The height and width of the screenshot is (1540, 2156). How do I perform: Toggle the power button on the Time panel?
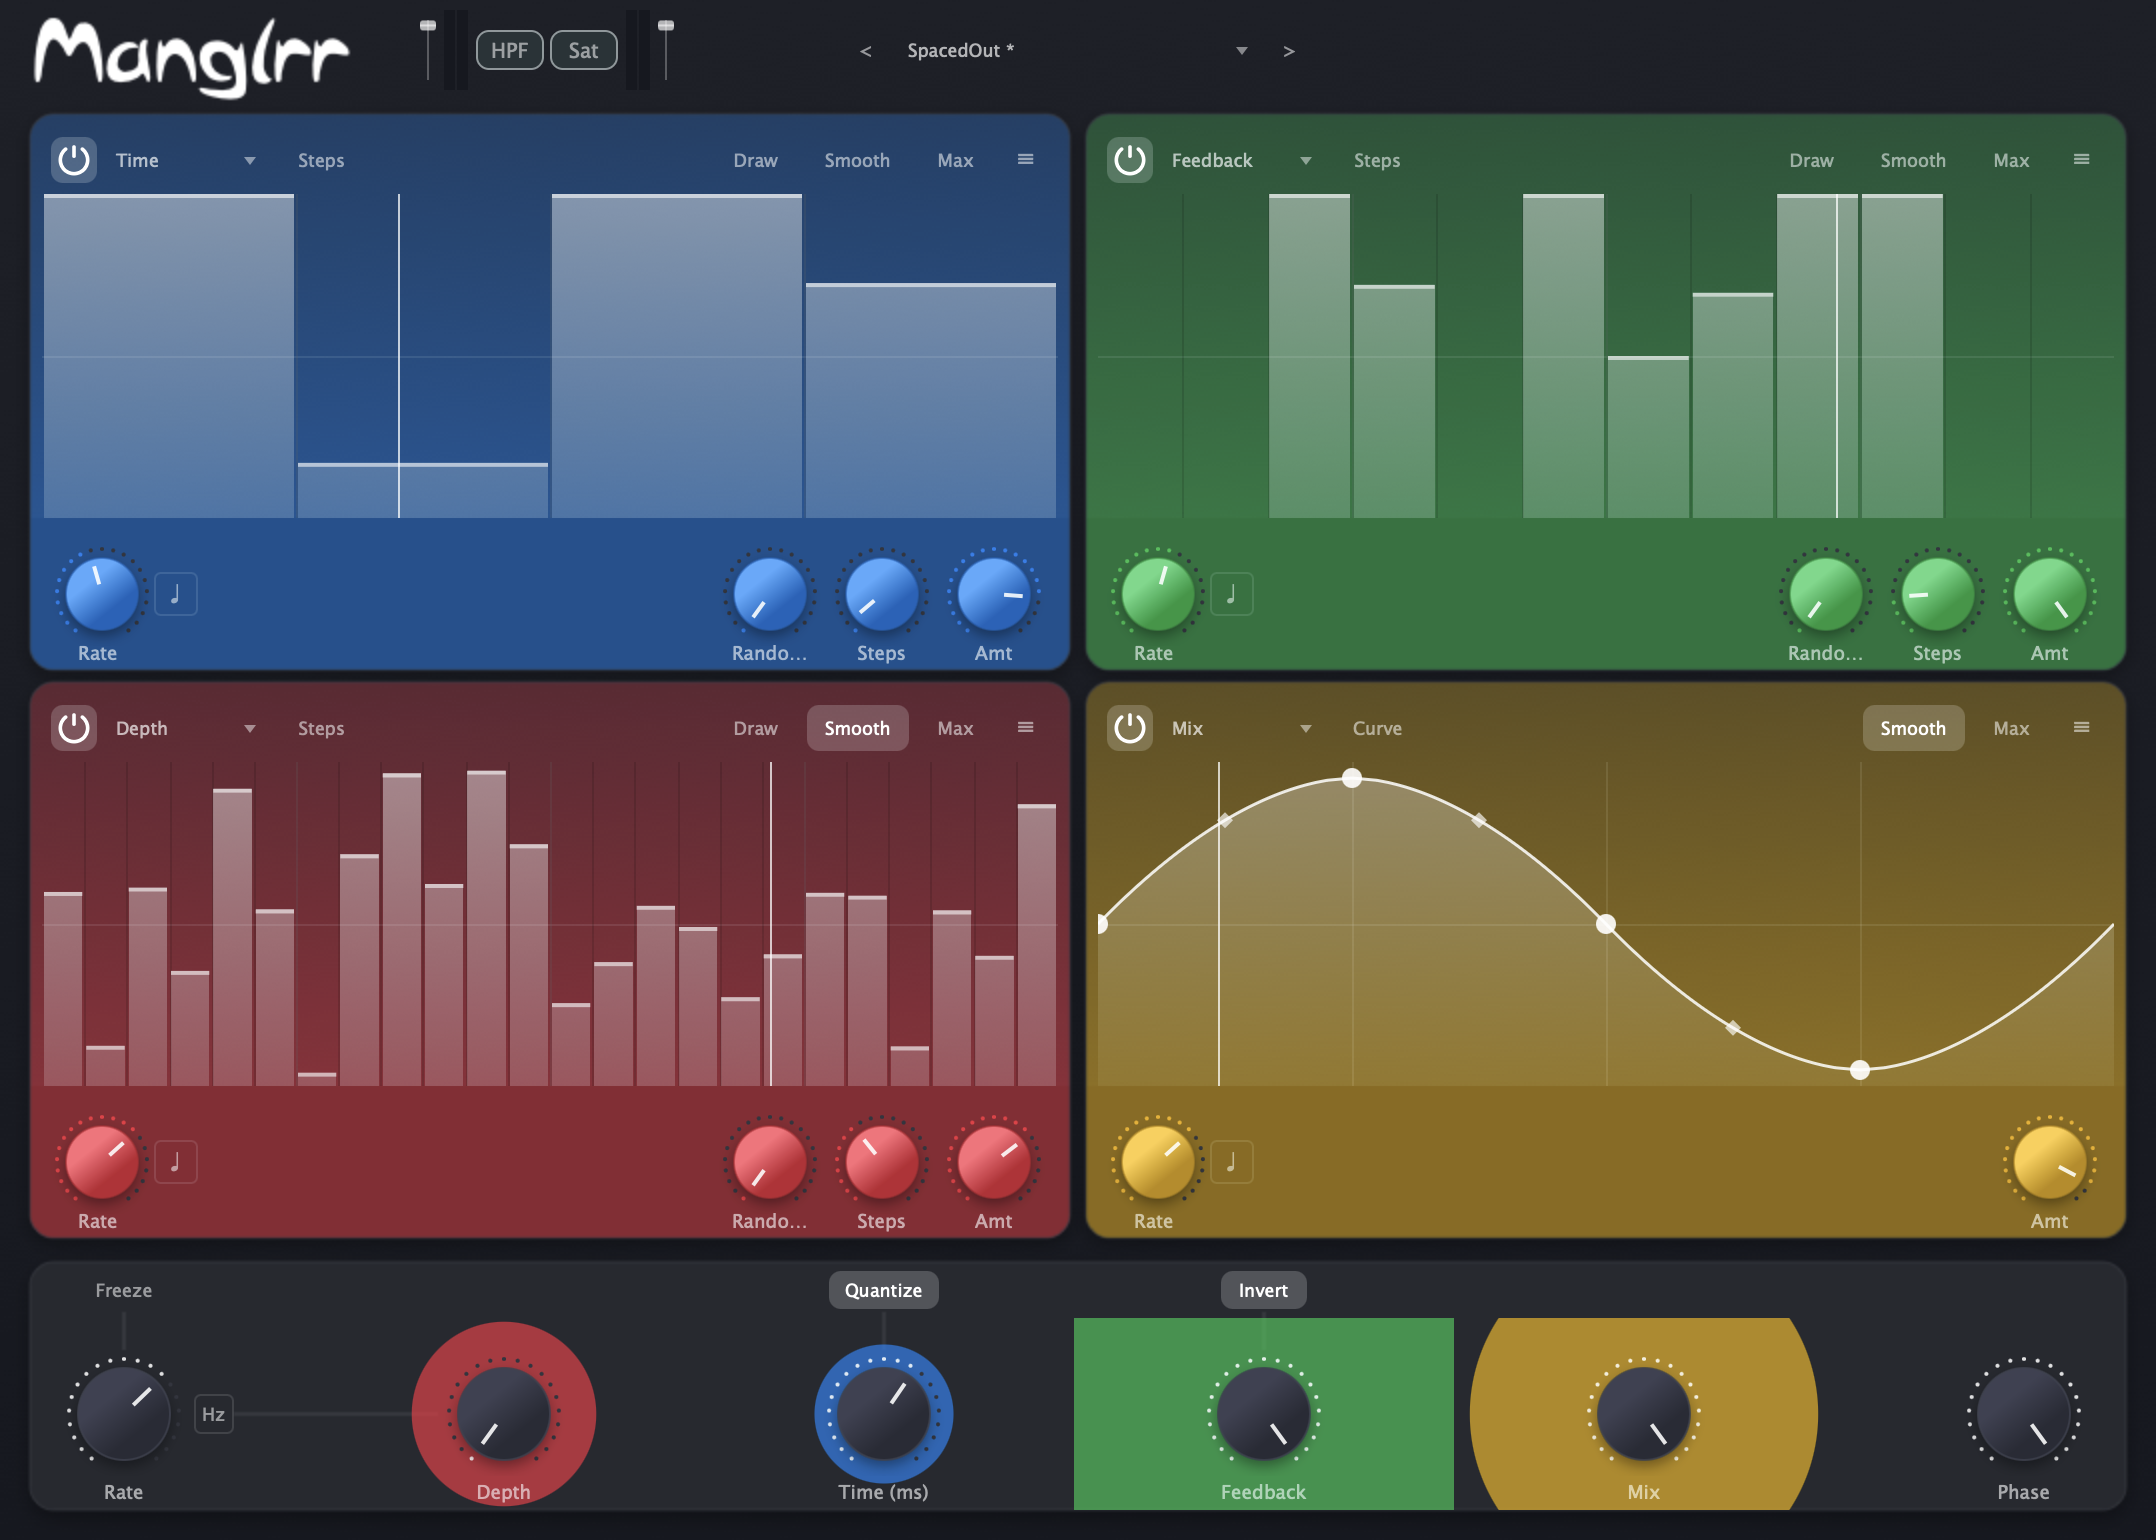coord(74,160)
